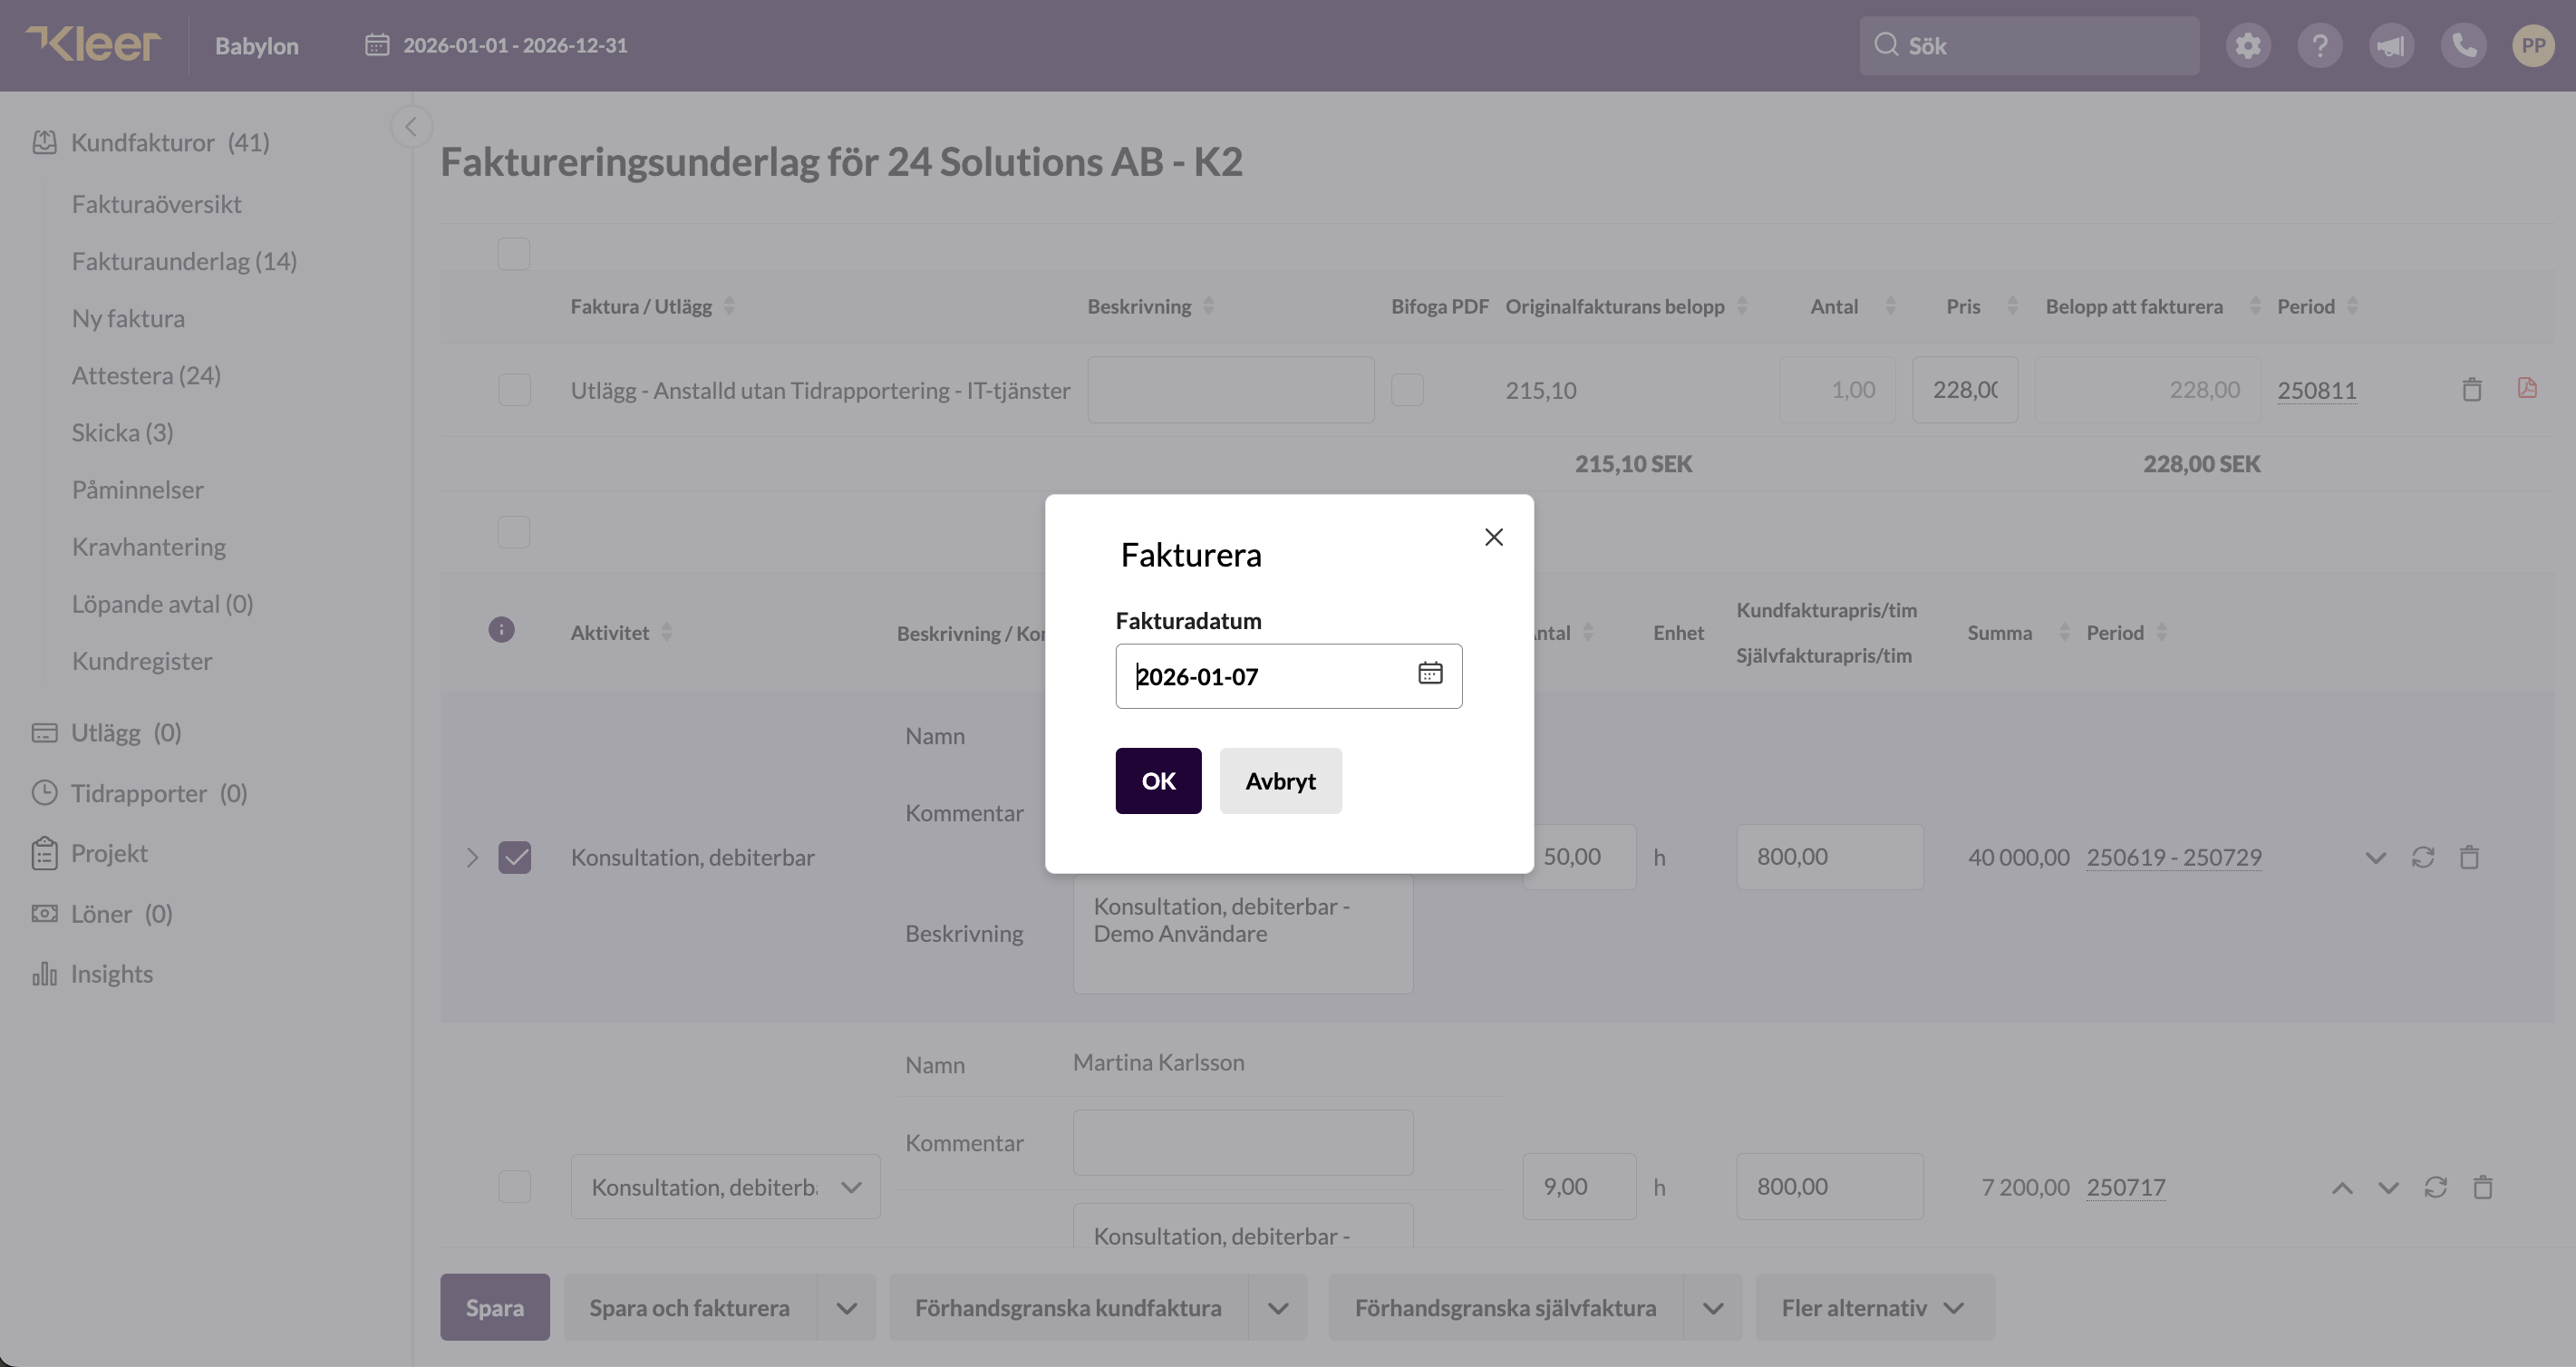Check the Utlägg IT-tjänster row checkbox
Image resolution: width=2576 pixels, height=1367 pixels.
tap(515, 390)
